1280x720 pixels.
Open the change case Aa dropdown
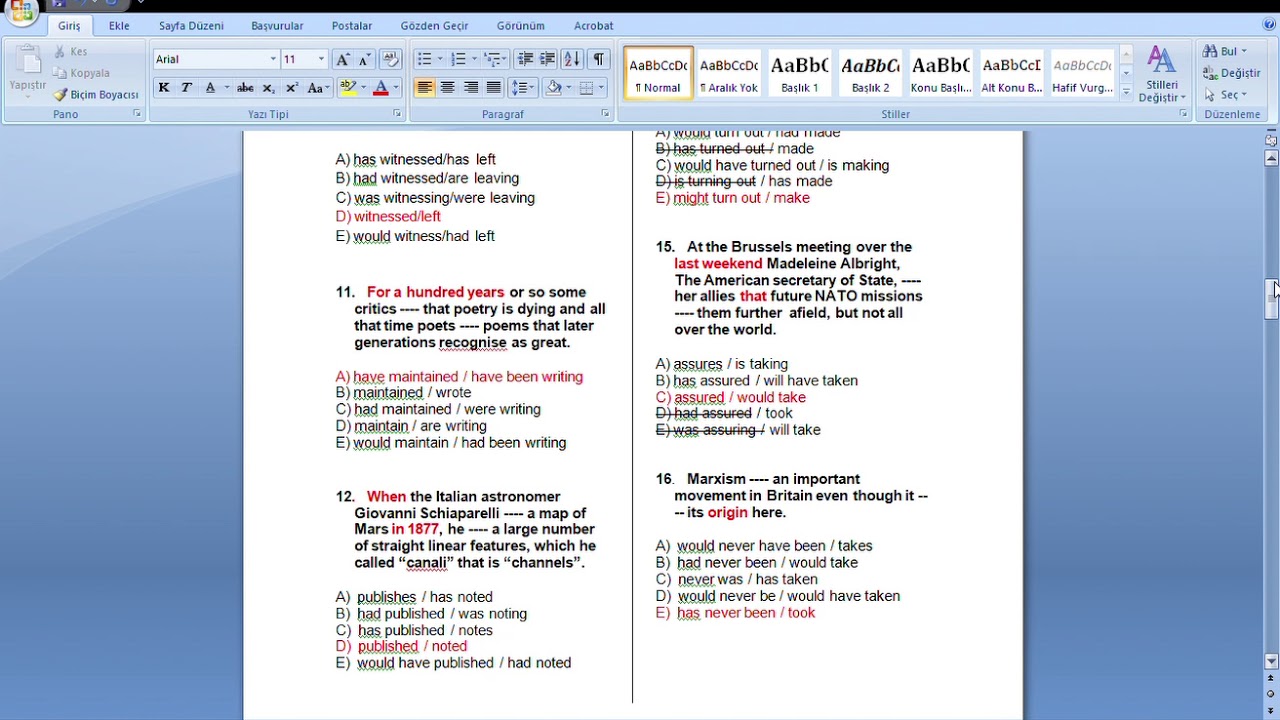click(318, 88)
